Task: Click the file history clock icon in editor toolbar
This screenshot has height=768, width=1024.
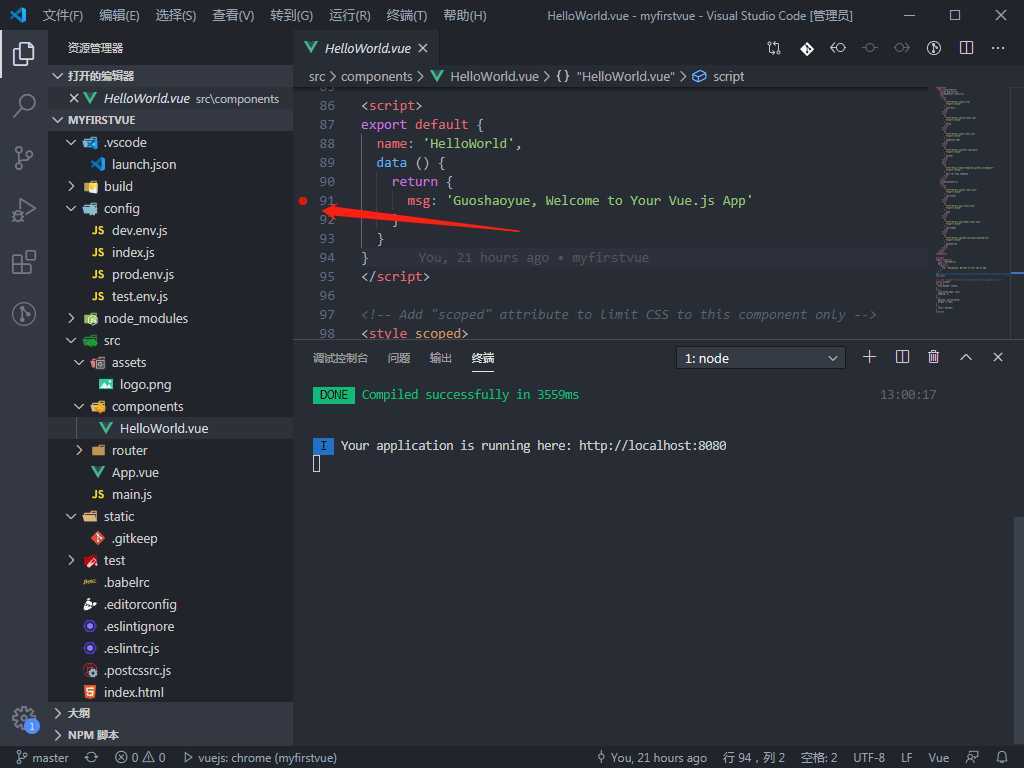Action: pyautogui.click(x=934, y=48)
